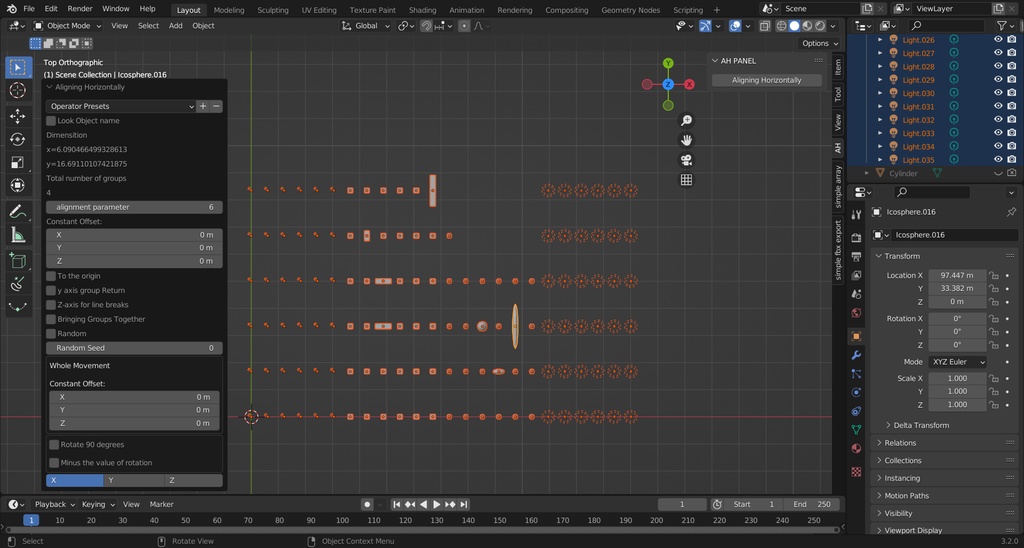Switch to rendered viewport shading

pyautogui.click(x=819, y=26)
